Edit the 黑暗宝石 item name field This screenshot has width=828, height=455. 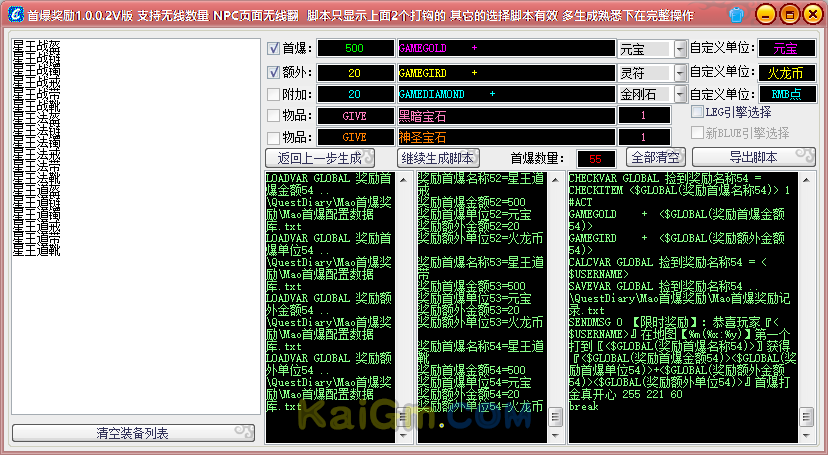click(506, 116)
